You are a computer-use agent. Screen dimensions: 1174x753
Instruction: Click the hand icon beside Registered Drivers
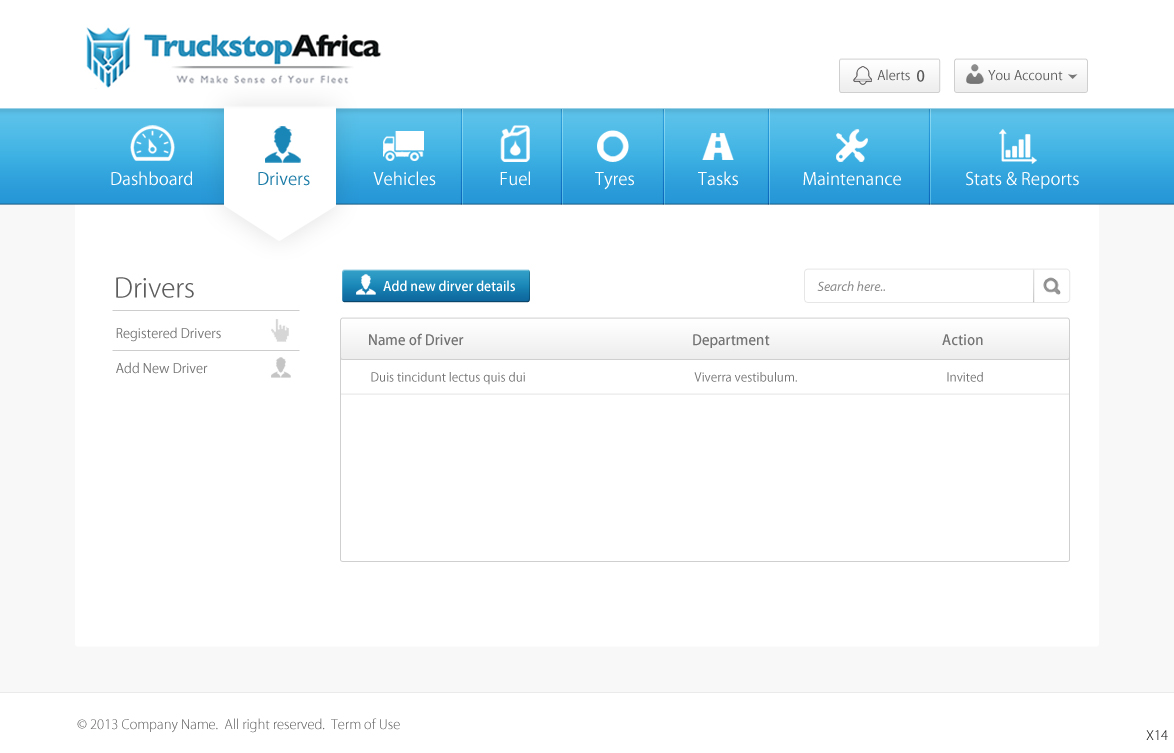280,332
